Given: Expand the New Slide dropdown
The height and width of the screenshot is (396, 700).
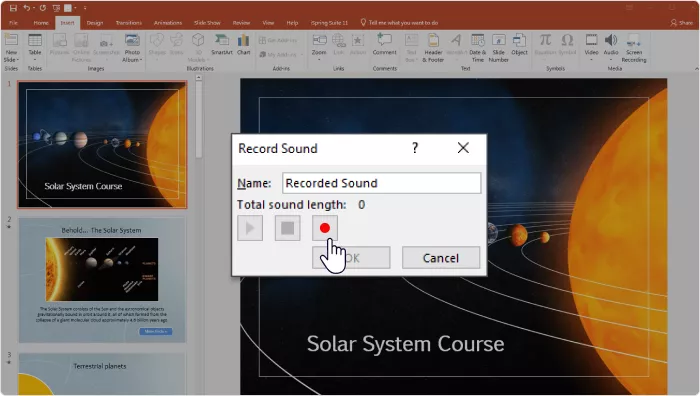Looking at the screenshot, I should (11, 59).
